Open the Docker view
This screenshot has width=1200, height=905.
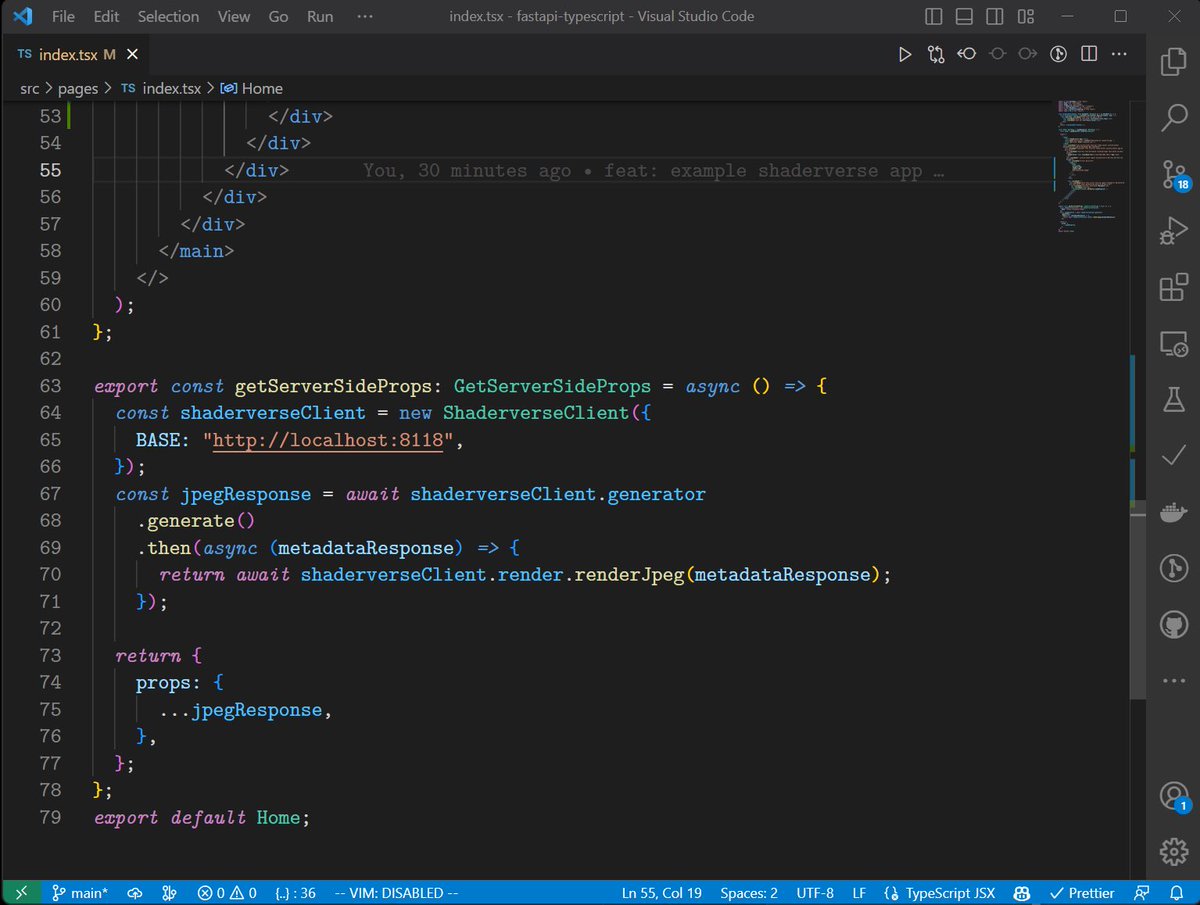(1173, 513)
